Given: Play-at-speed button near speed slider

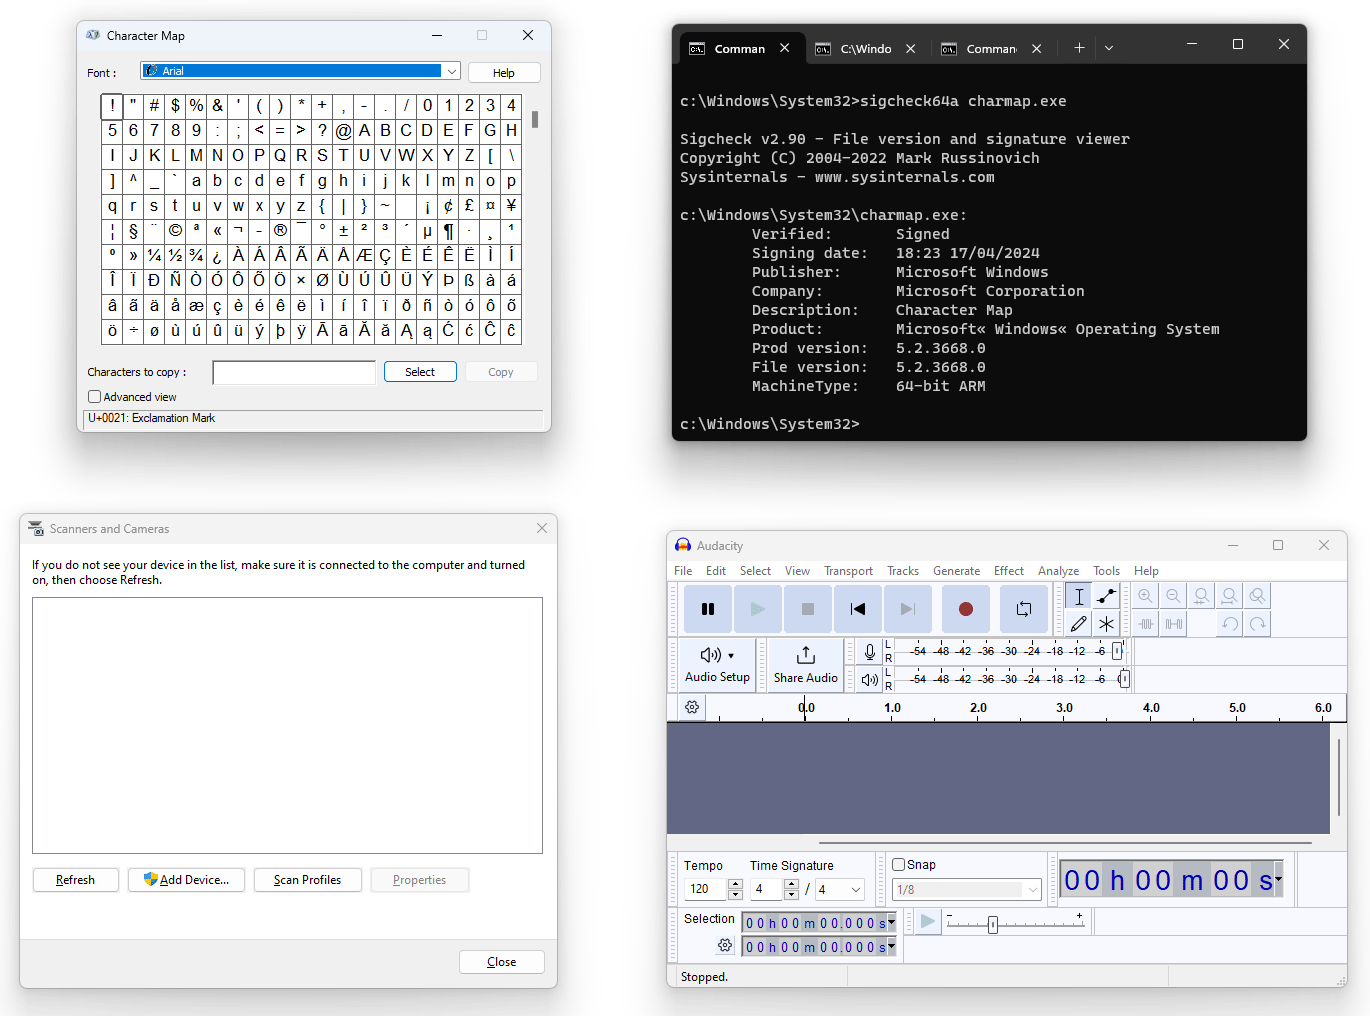Looking at the screenshot, I should point(928,921).
